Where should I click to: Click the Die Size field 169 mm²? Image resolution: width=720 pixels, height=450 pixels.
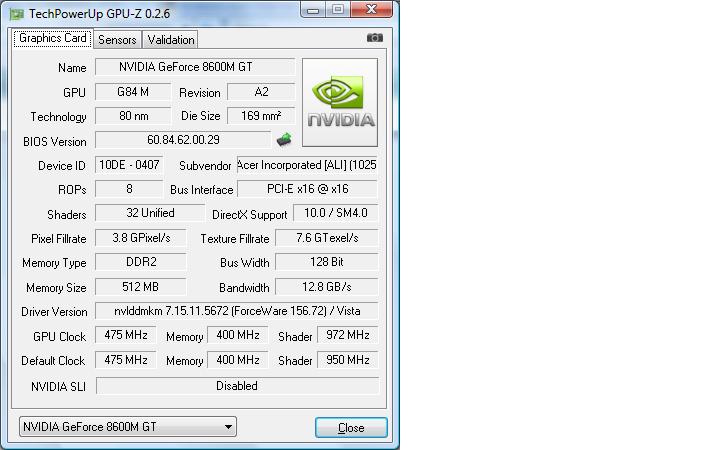pyautogui.click(x=261, y=116)
